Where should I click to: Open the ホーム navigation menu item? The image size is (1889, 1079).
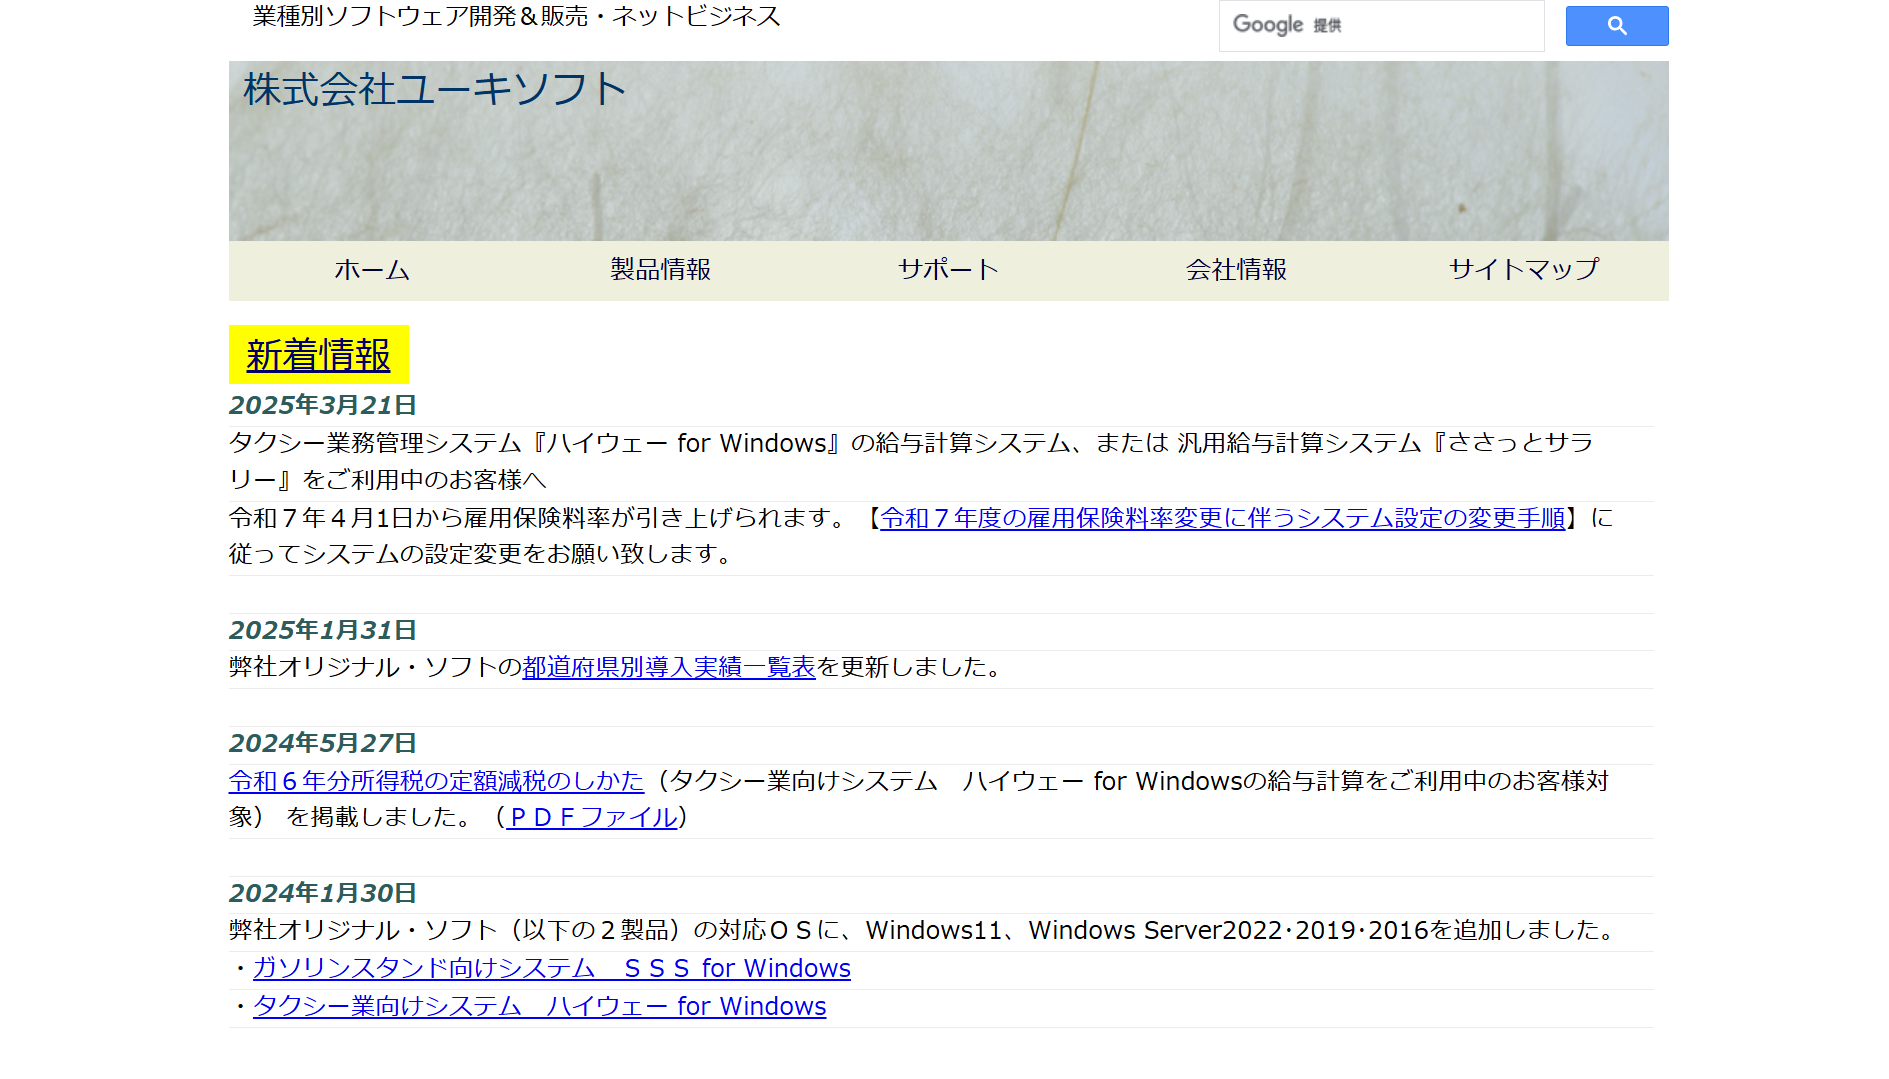372,270
